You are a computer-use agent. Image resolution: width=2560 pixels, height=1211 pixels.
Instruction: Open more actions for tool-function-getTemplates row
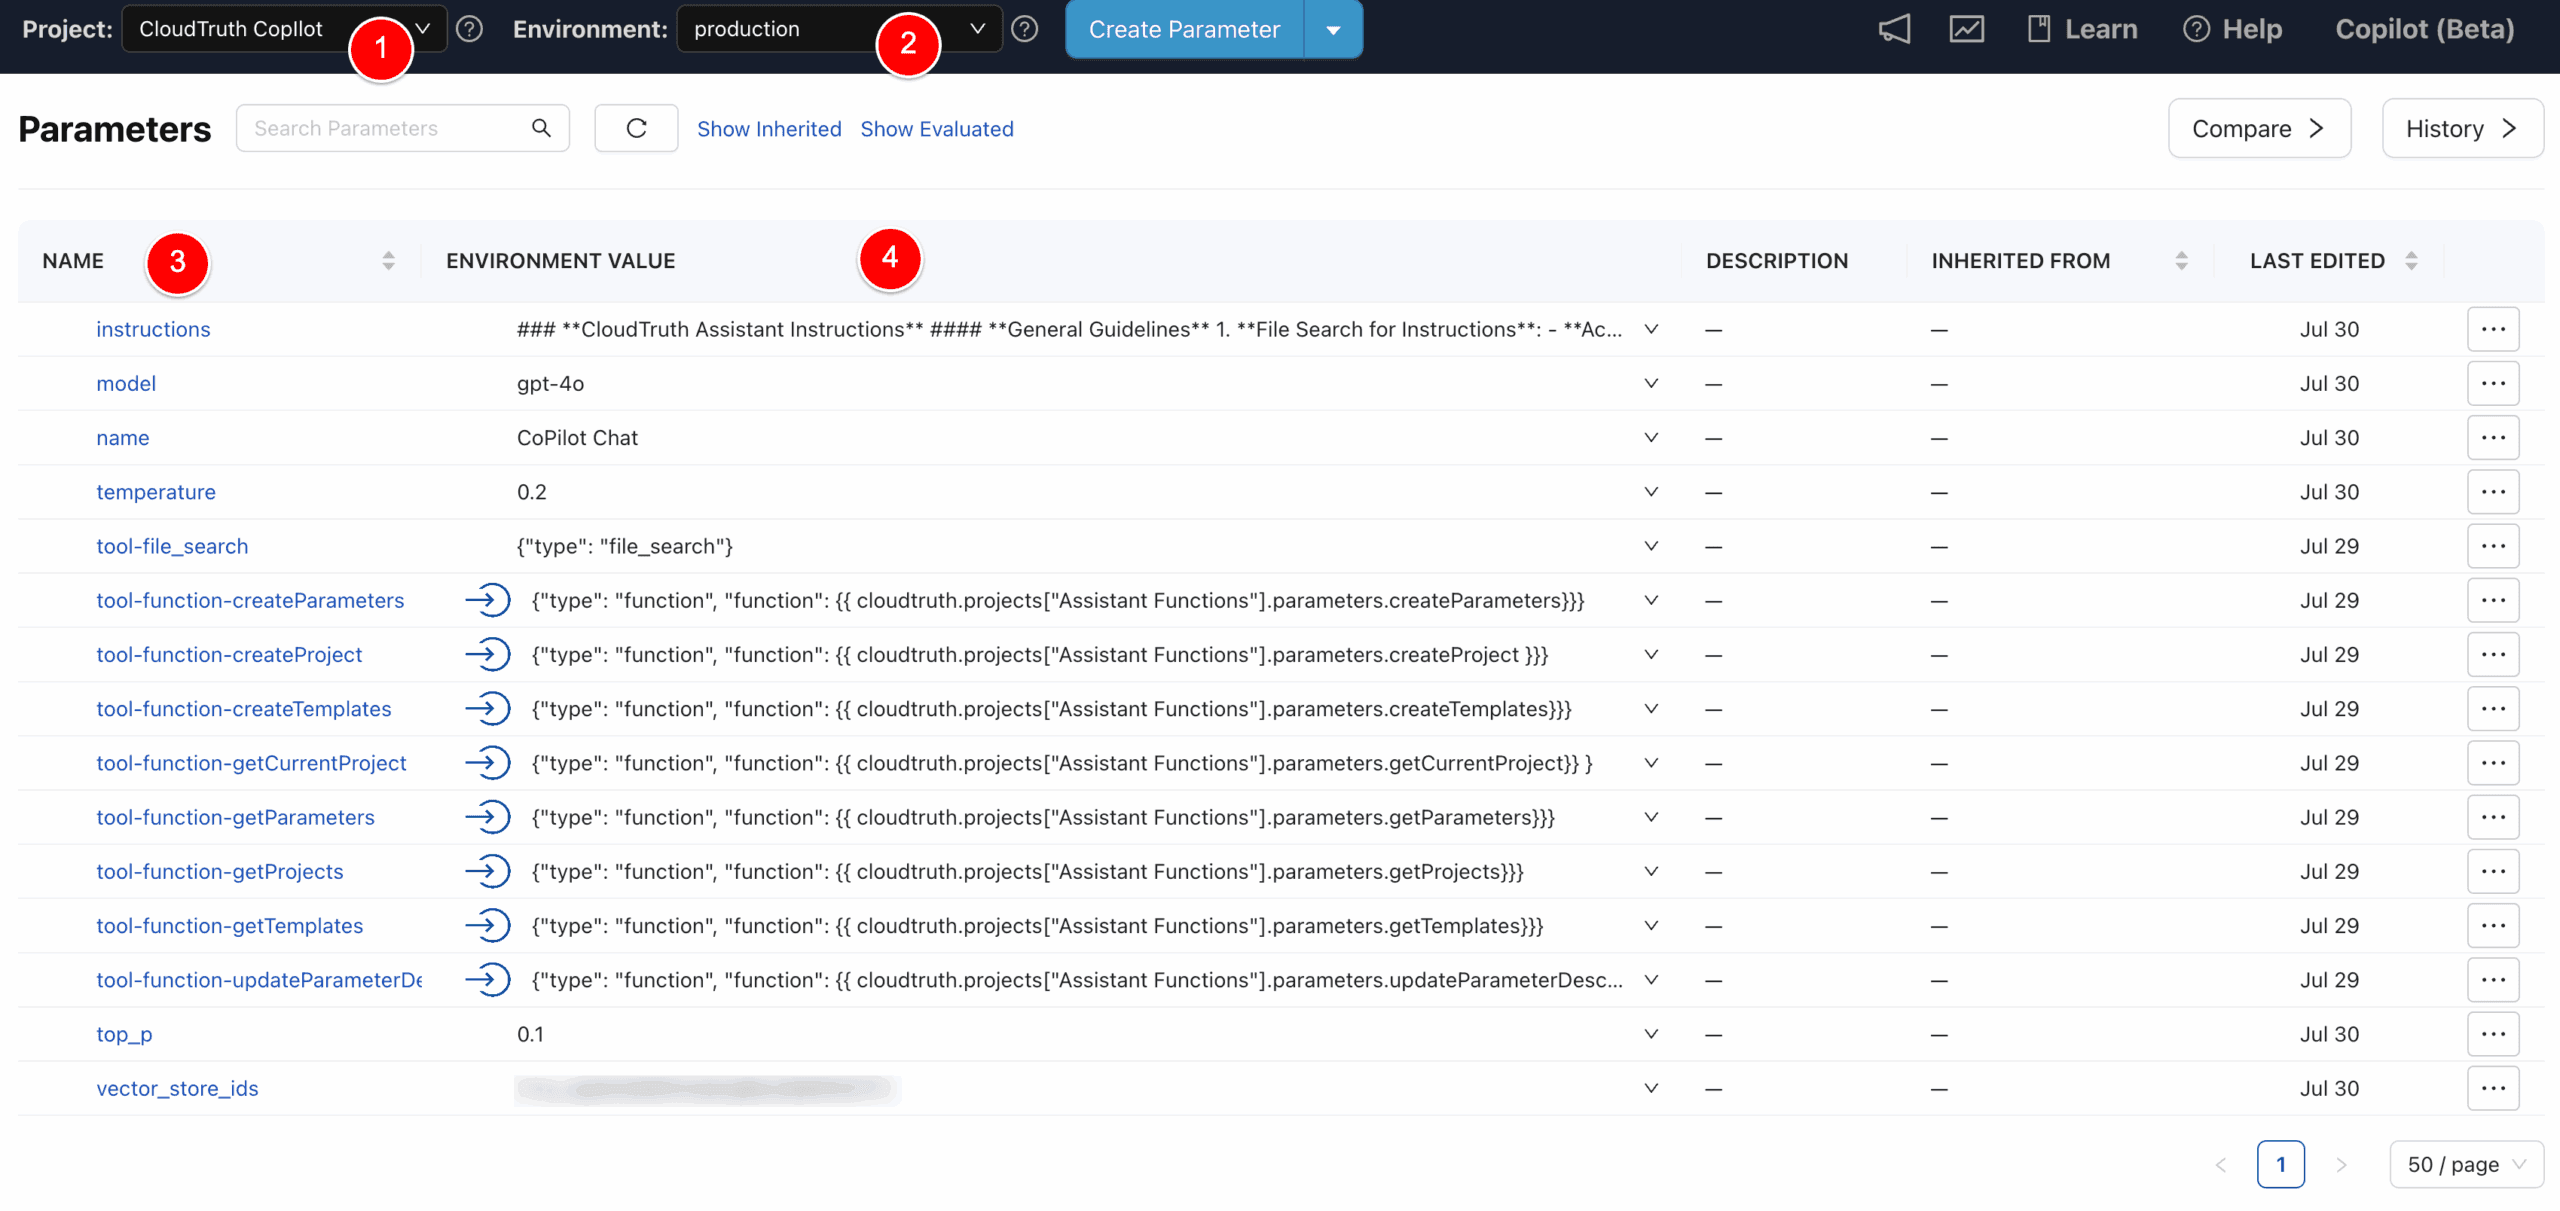(x=2493, y=925)
